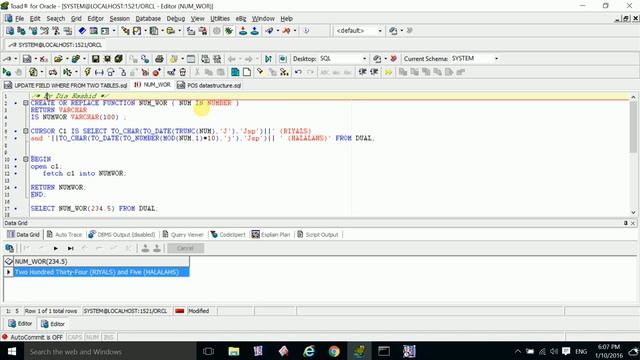Screen dimensions: 640x360
Task: Click the editor vertical scrollbar
Action: click(x=633, y=155)
